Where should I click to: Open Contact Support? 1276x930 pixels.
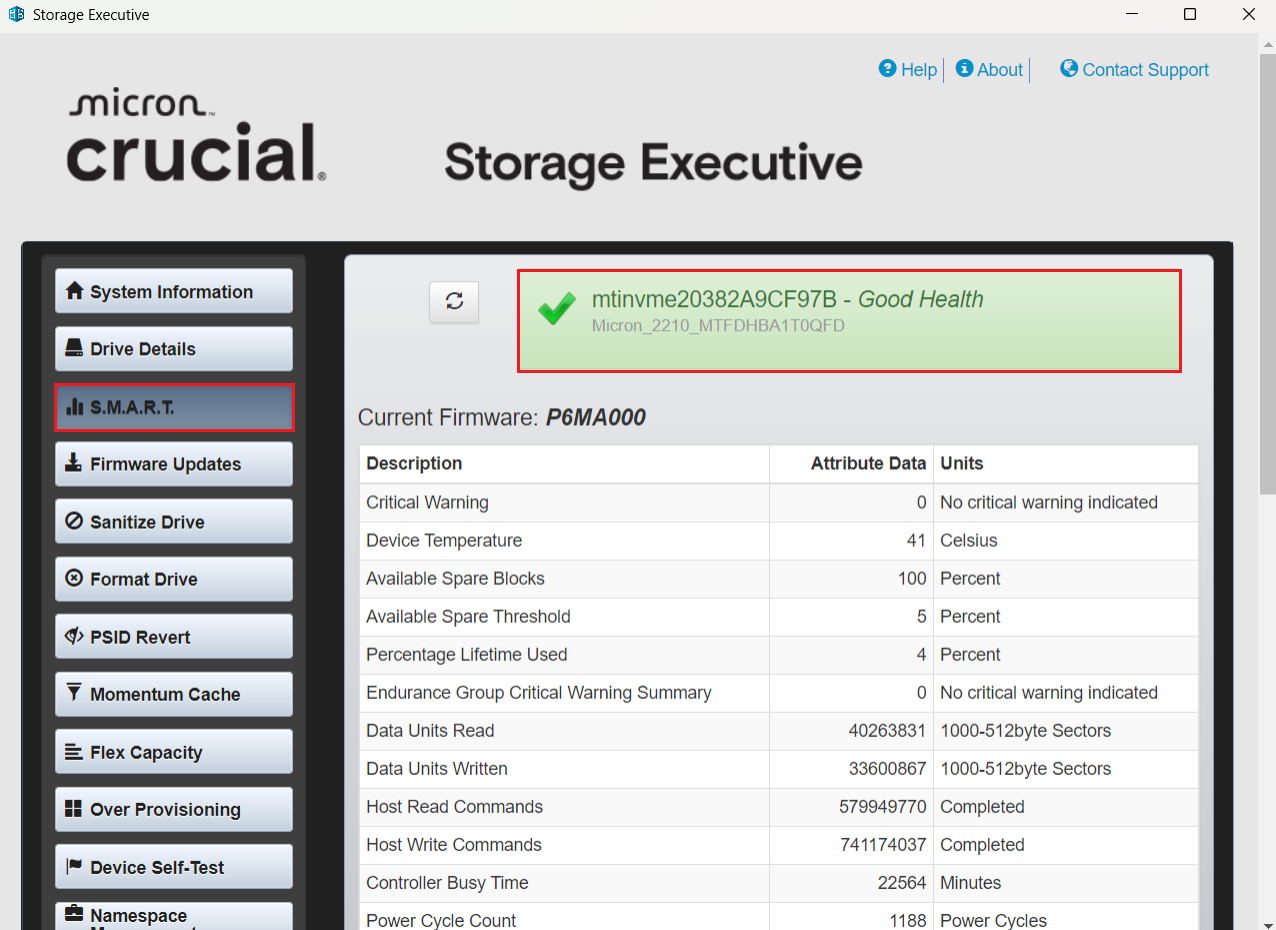coord(1134,69)
